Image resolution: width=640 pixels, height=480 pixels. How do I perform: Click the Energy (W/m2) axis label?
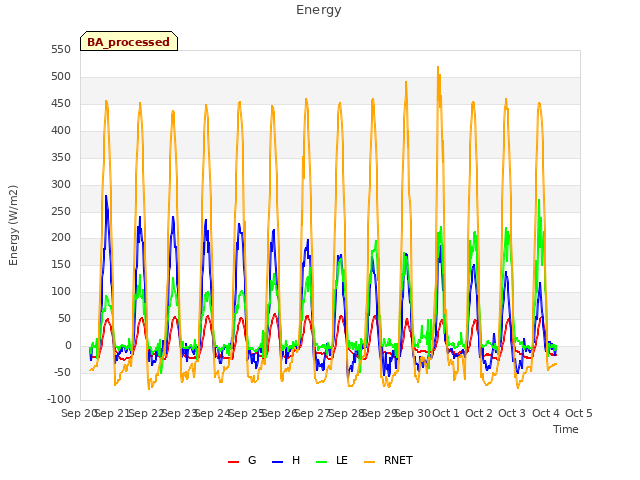(x=13, y=225)
